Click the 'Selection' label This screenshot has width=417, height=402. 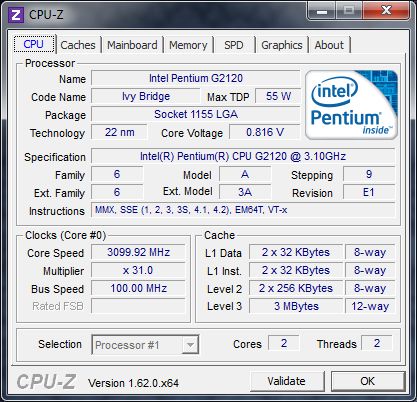point(60,344)
